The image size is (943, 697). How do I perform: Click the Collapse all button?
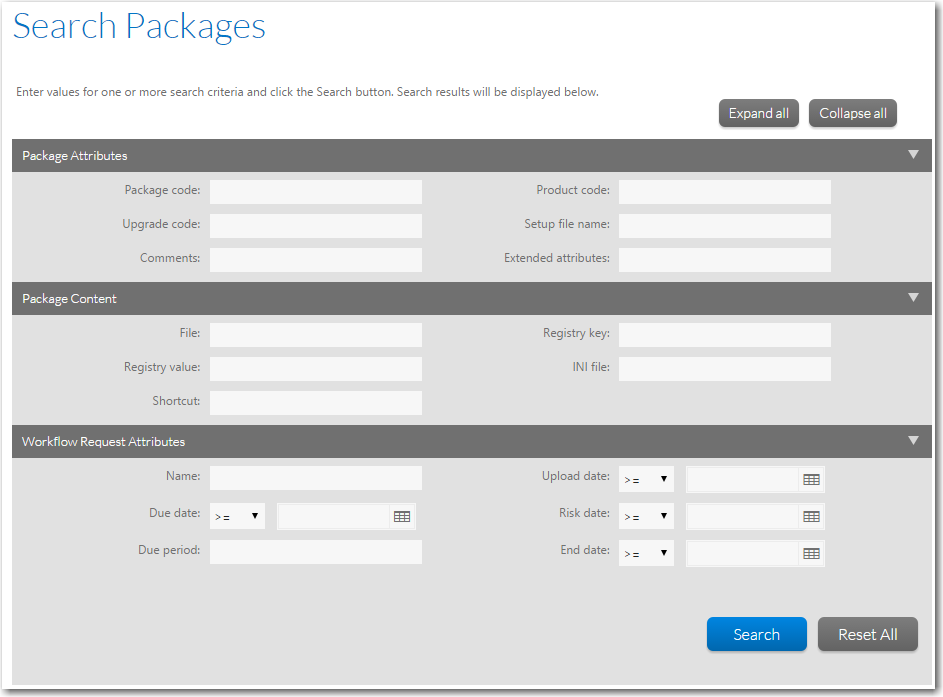pyautogui.click(x=852, y=113)
